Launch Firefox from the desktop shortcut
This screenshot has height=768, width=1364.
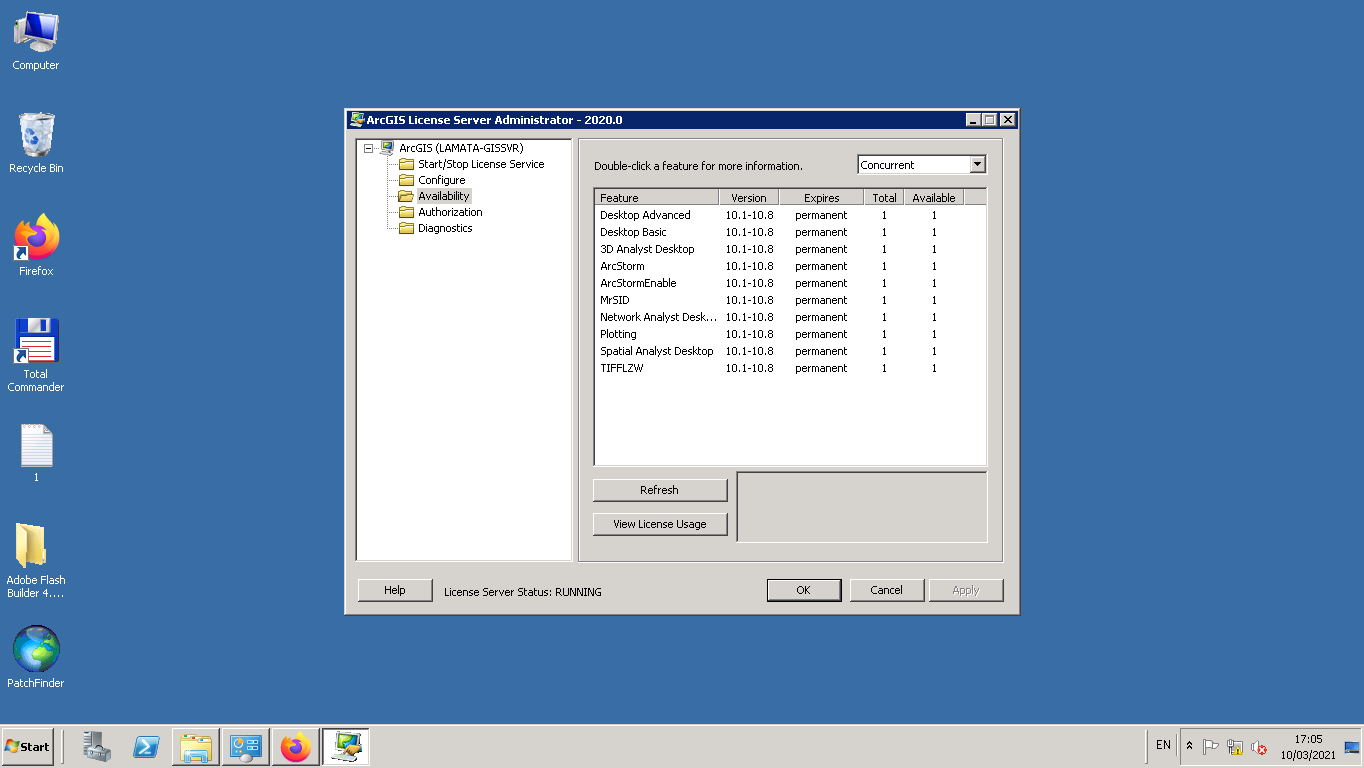click(36, 246)
